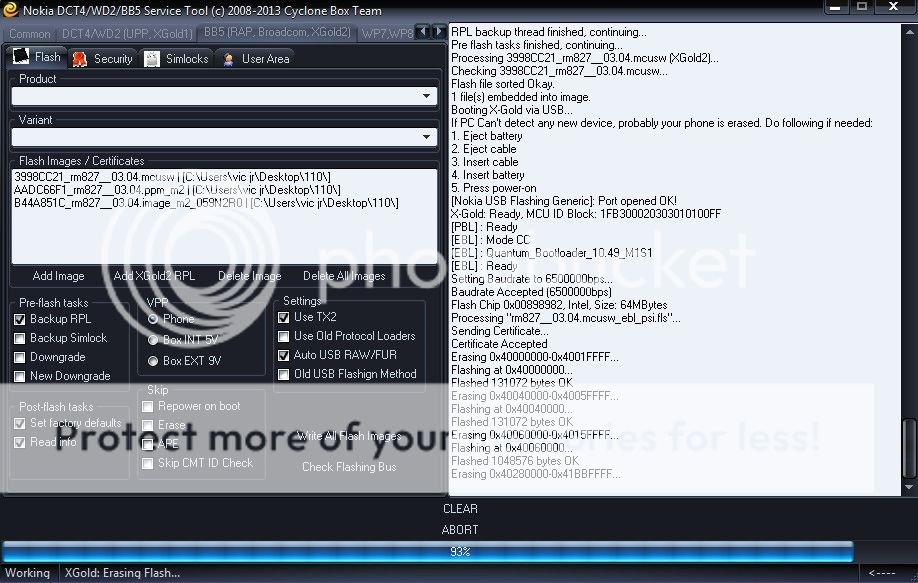
Task: Open the DCT4/WD2 (UPP, XGold1) tab
Action: pos(127,34)
